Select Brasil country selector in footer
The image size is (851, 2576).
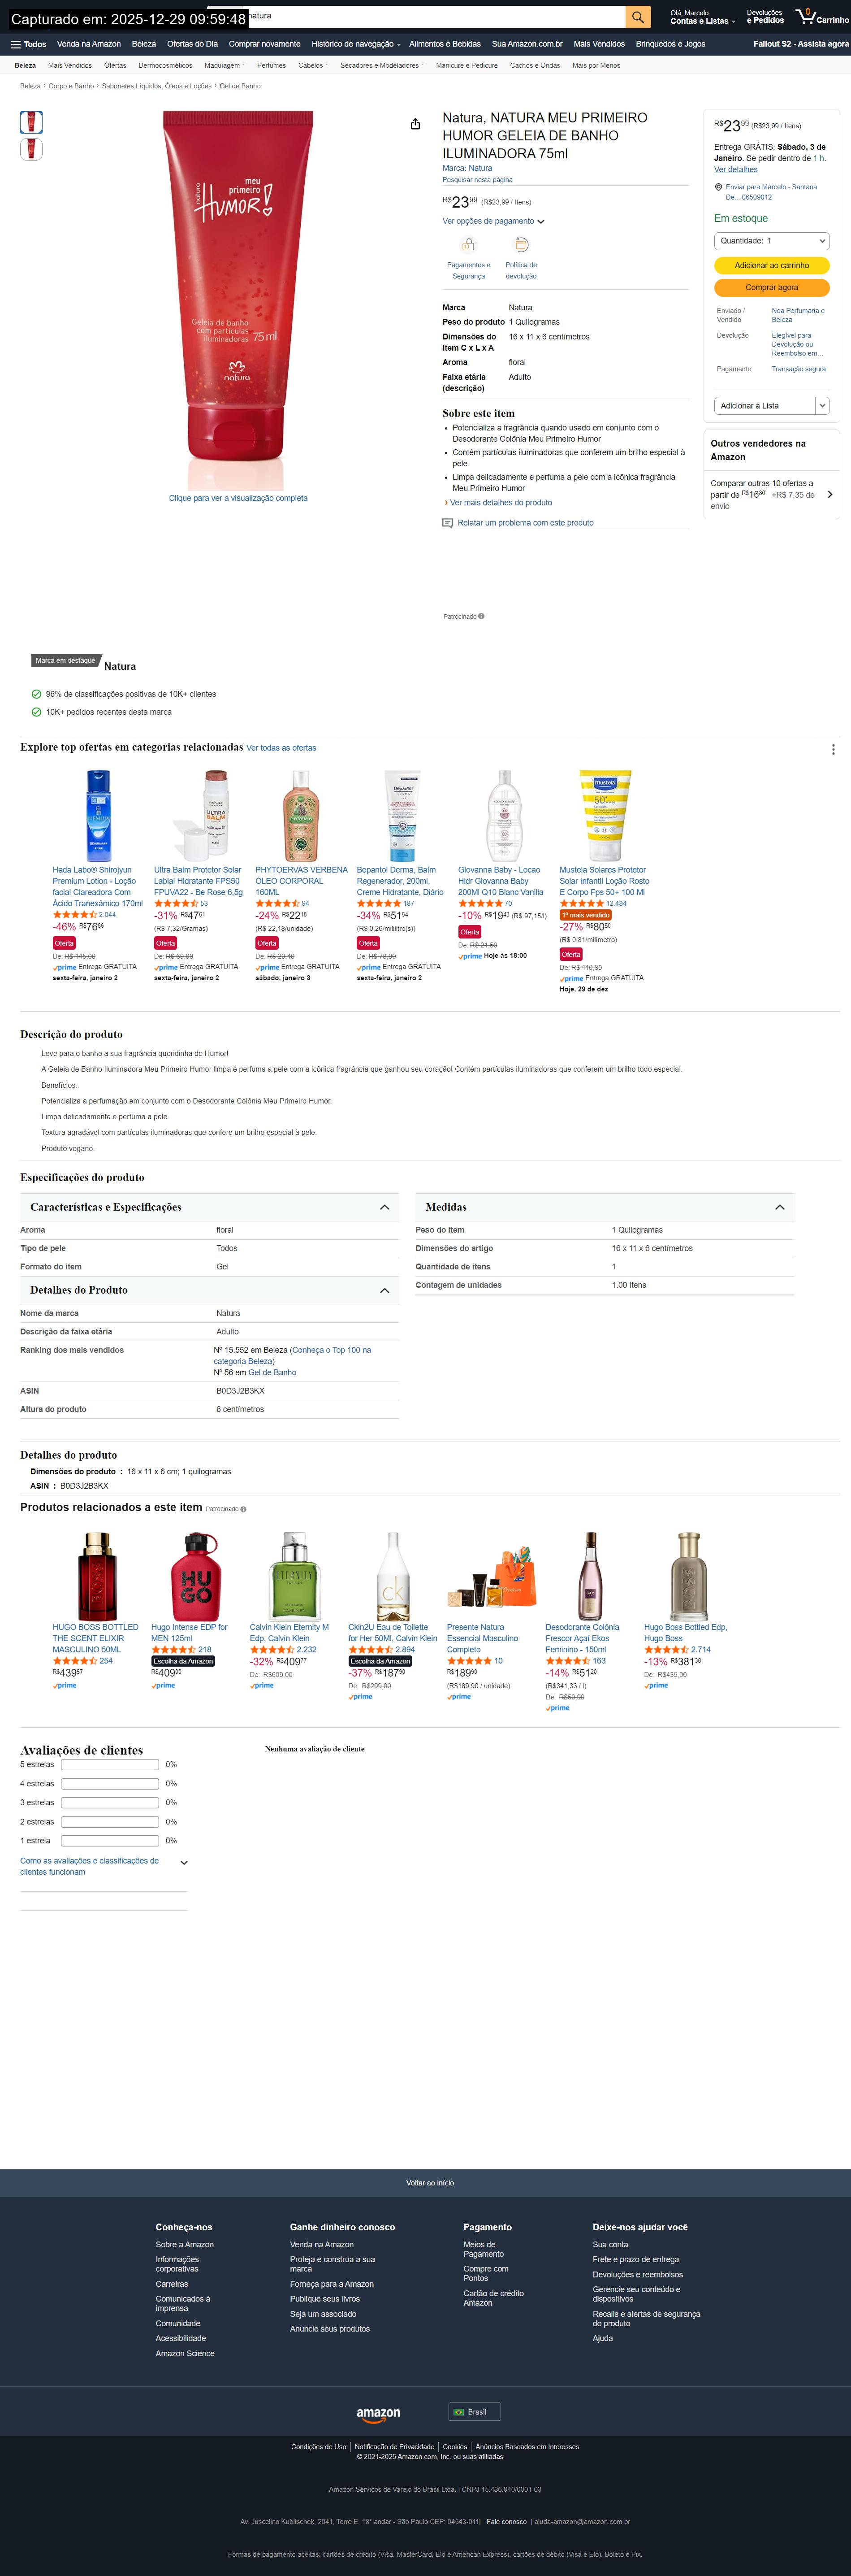[474, 2412]
